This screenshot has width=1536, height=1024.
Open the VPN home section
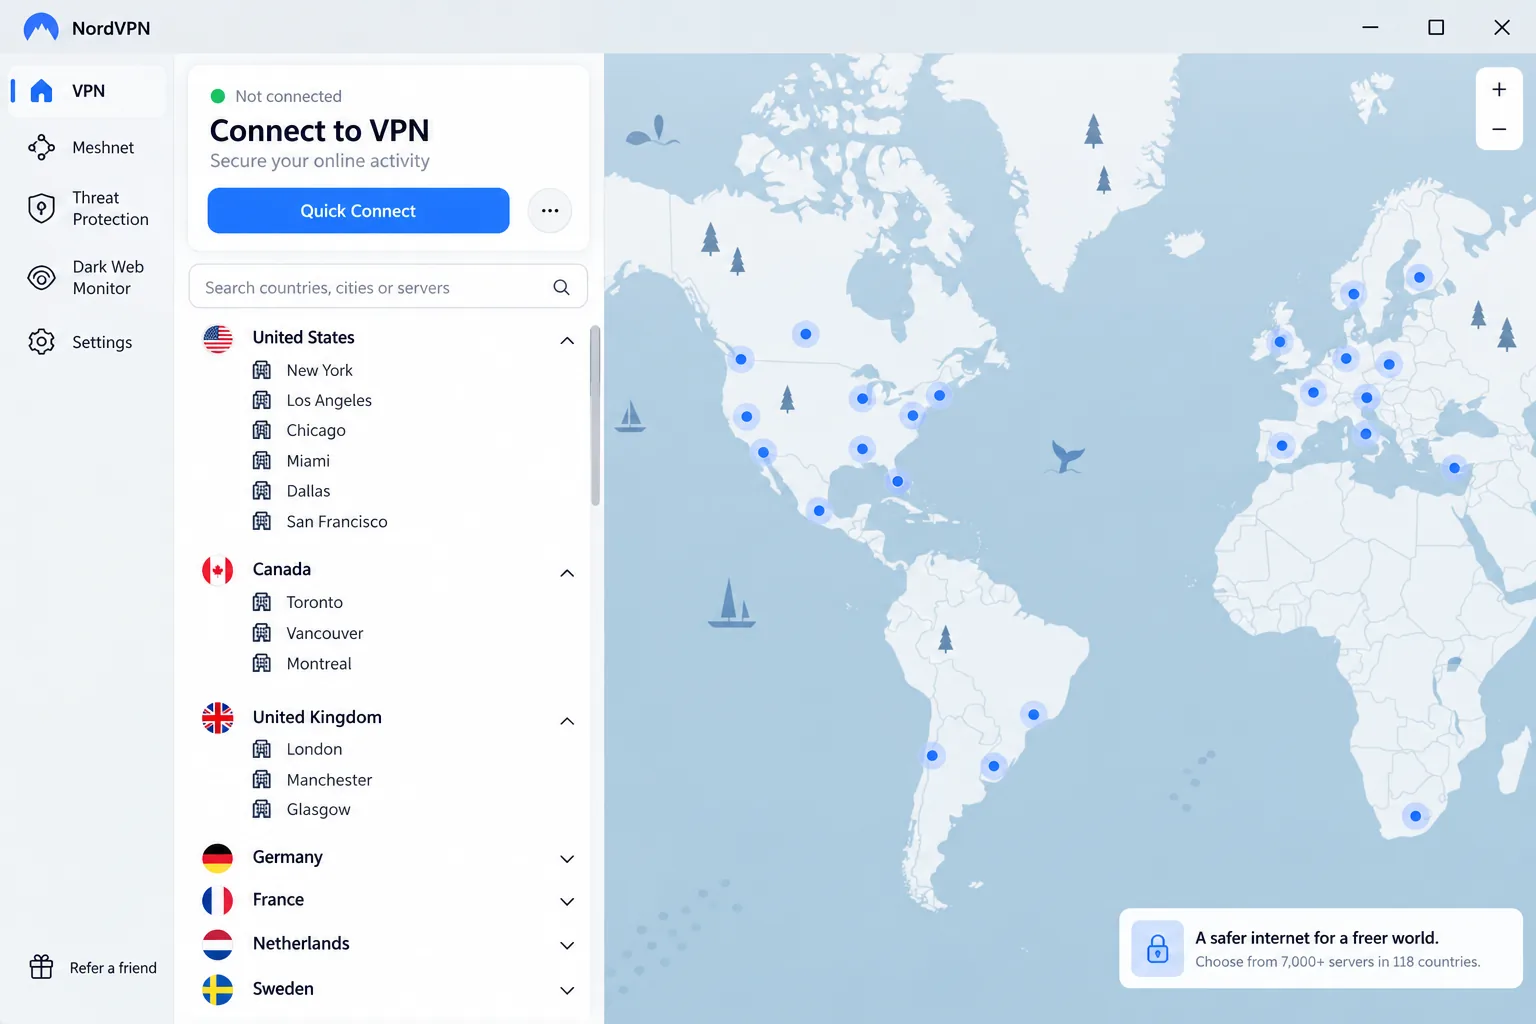click(88, 91)
